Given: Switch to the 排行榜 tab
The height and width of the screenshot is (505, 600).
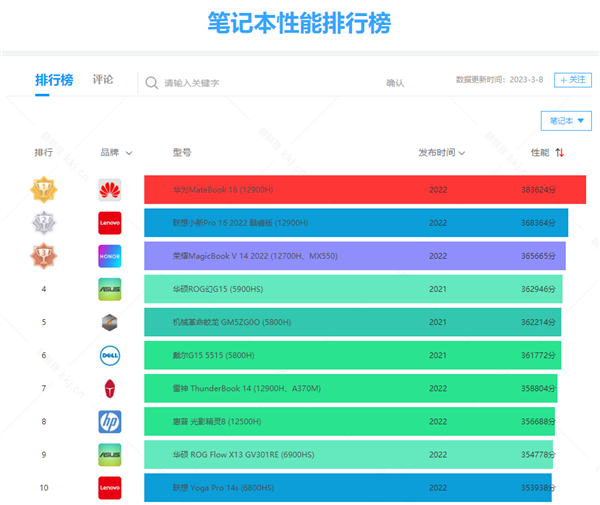Looking at the screenshot, I should (x=54, y=80).
